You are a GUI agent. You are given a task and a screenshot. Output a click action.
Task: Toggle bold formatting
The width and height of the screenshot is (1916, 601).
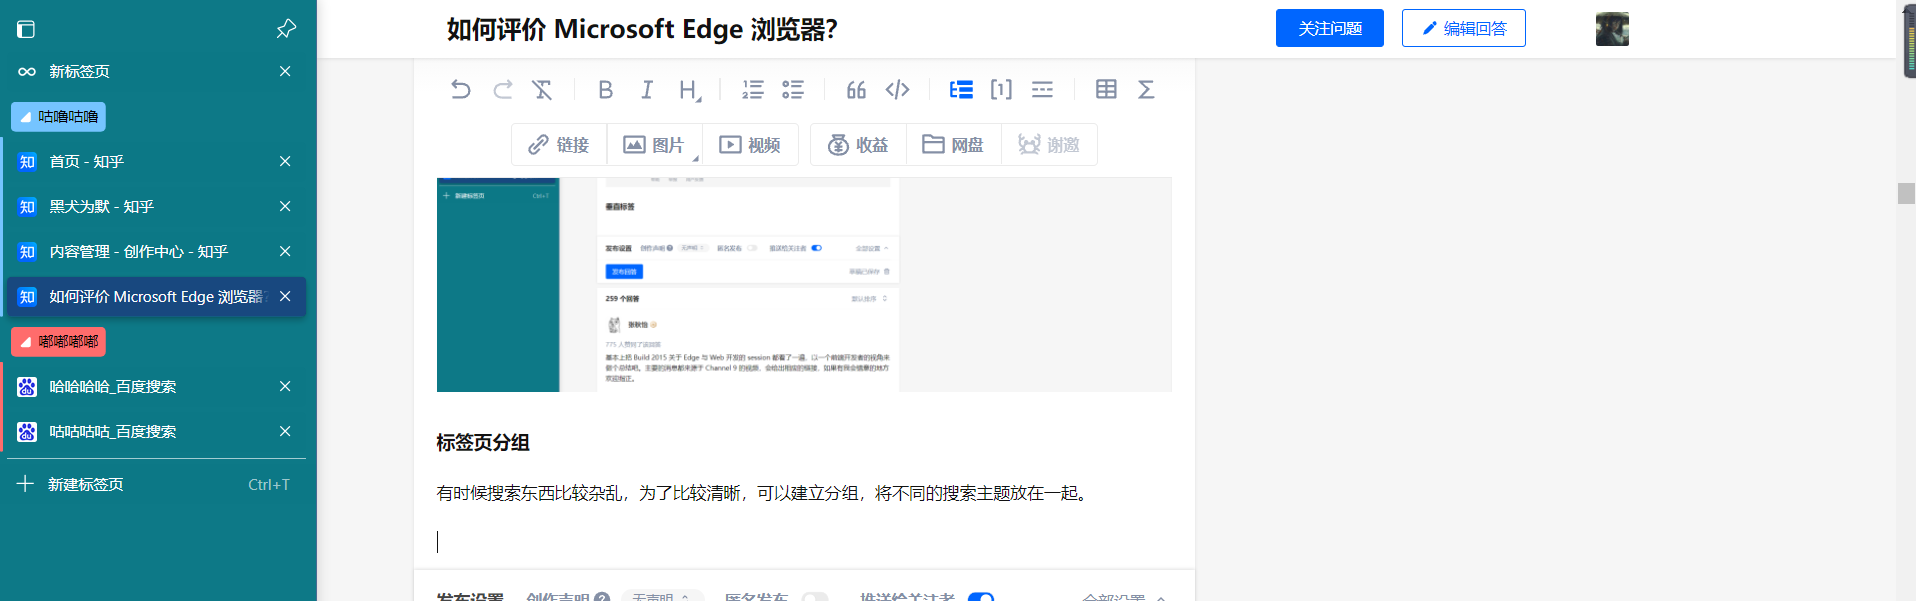(x=605, y=90)
